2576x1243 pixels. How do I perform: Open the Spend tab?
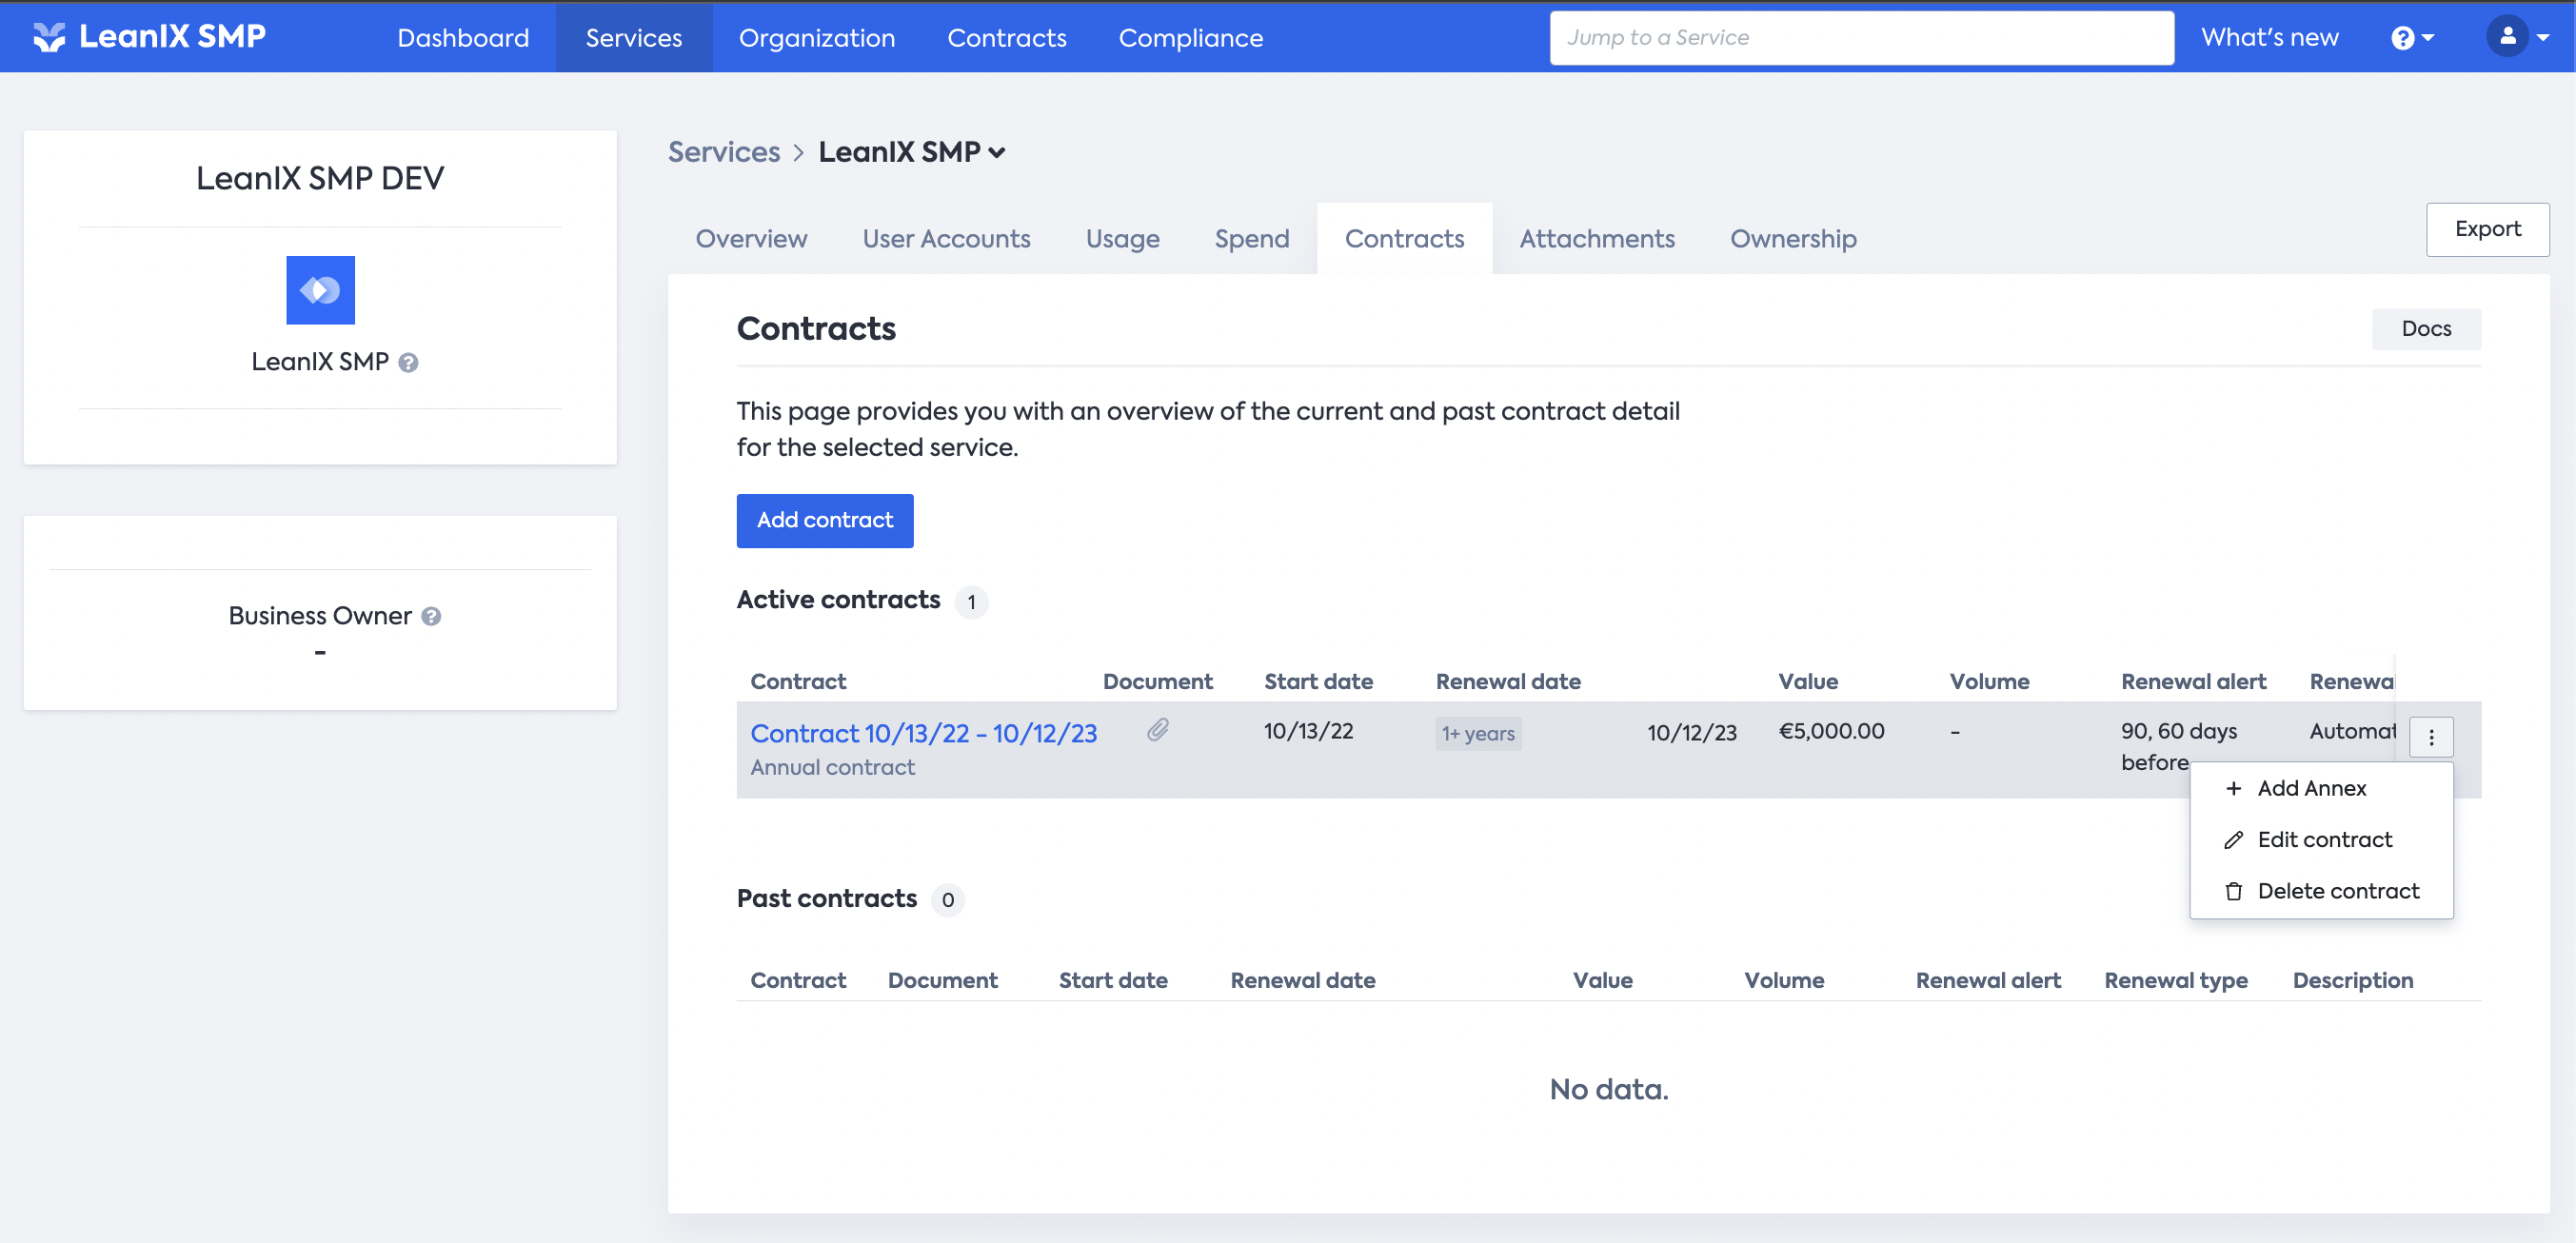1251,239
